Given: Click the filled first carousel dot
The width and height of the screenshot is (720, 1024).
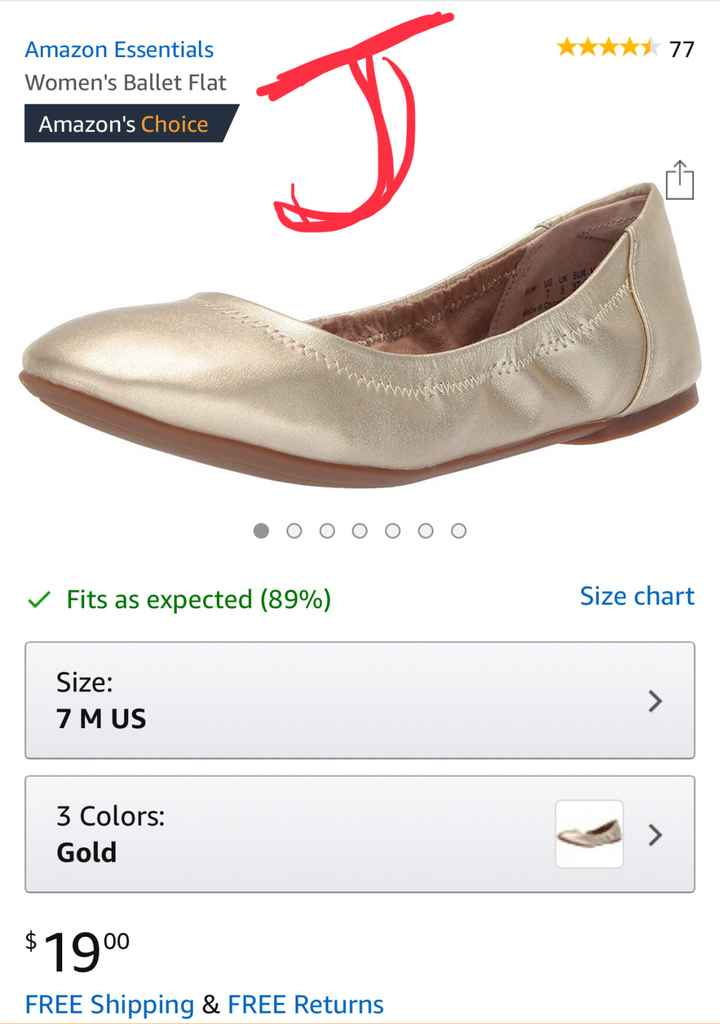Looking at the screenshot, I should tap(262, 531).
